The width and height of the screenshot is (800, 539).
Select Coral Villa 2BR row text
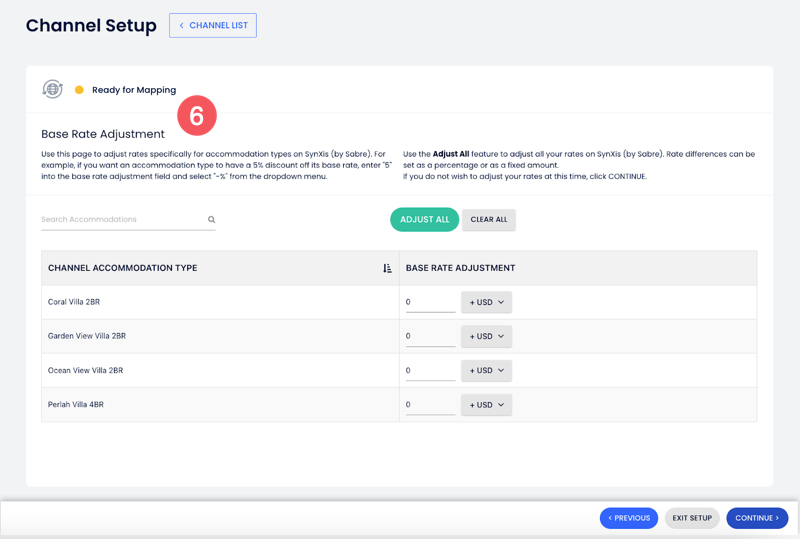click(74, 302)
